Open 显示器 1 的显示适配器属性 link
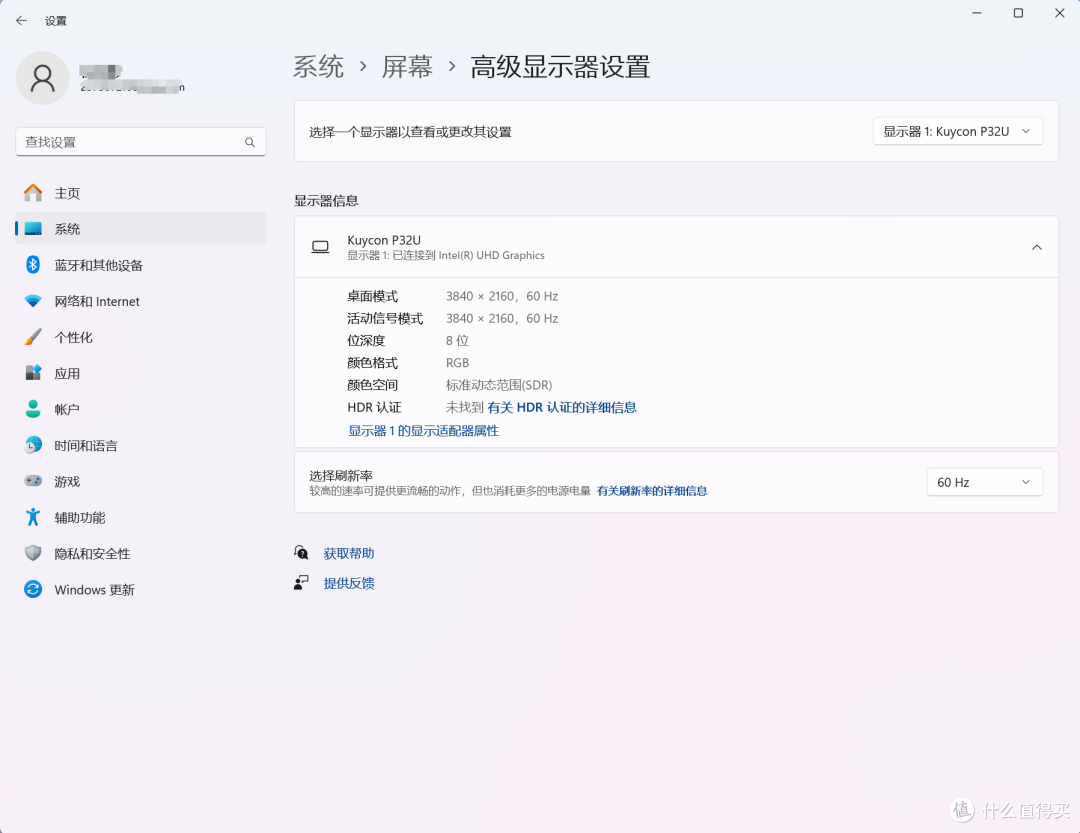Image resolution: width=1080 pixels, height=833 pixels. pyautogui.click(x=424, y=431)
